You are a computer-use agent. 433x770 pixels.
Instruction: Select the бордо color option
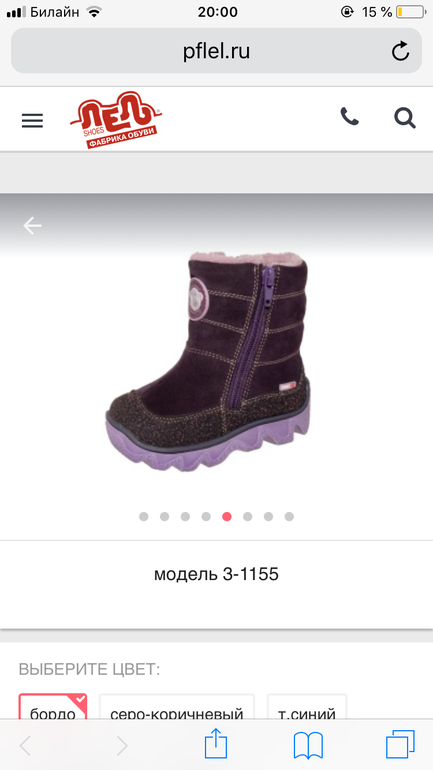tap(53, 707)
